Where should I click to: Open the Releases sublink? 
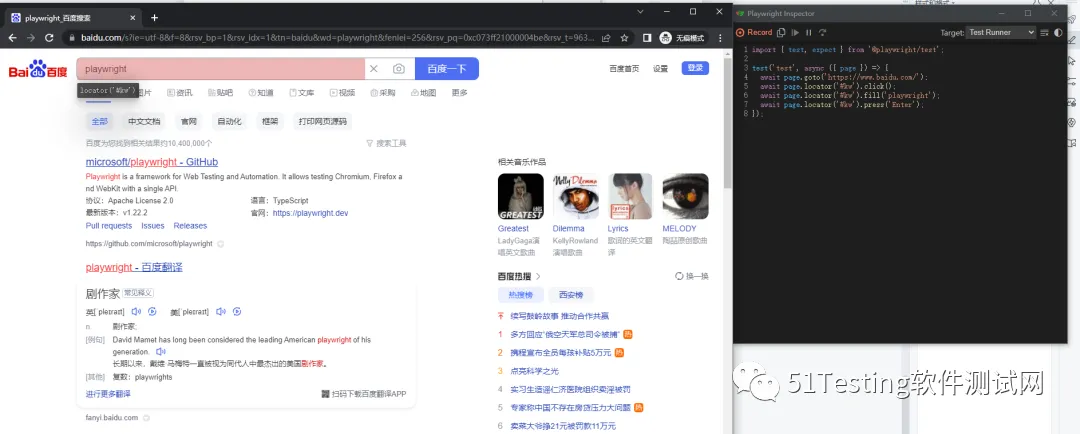click(x=190, y=226)
